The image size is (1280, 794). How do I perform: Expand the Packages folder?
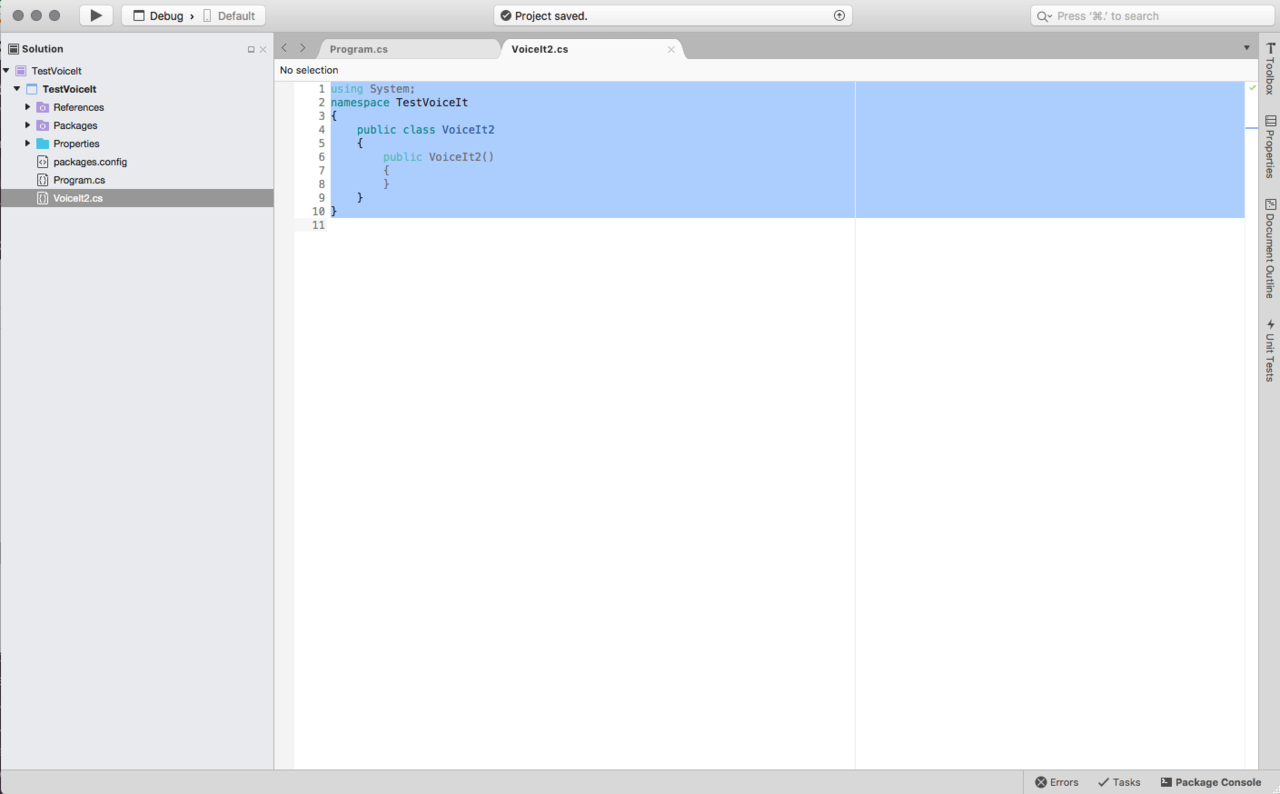(28, 125)
